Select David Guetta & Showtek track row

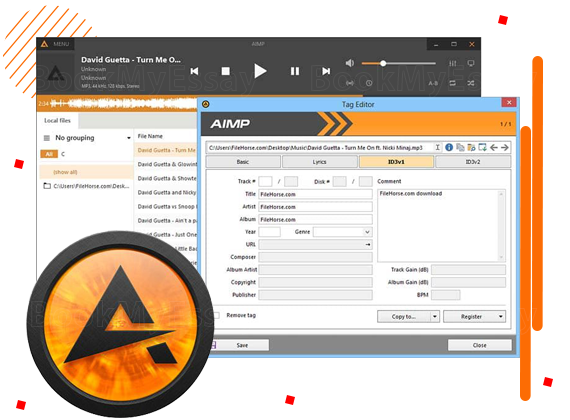[x=166, y=179]
